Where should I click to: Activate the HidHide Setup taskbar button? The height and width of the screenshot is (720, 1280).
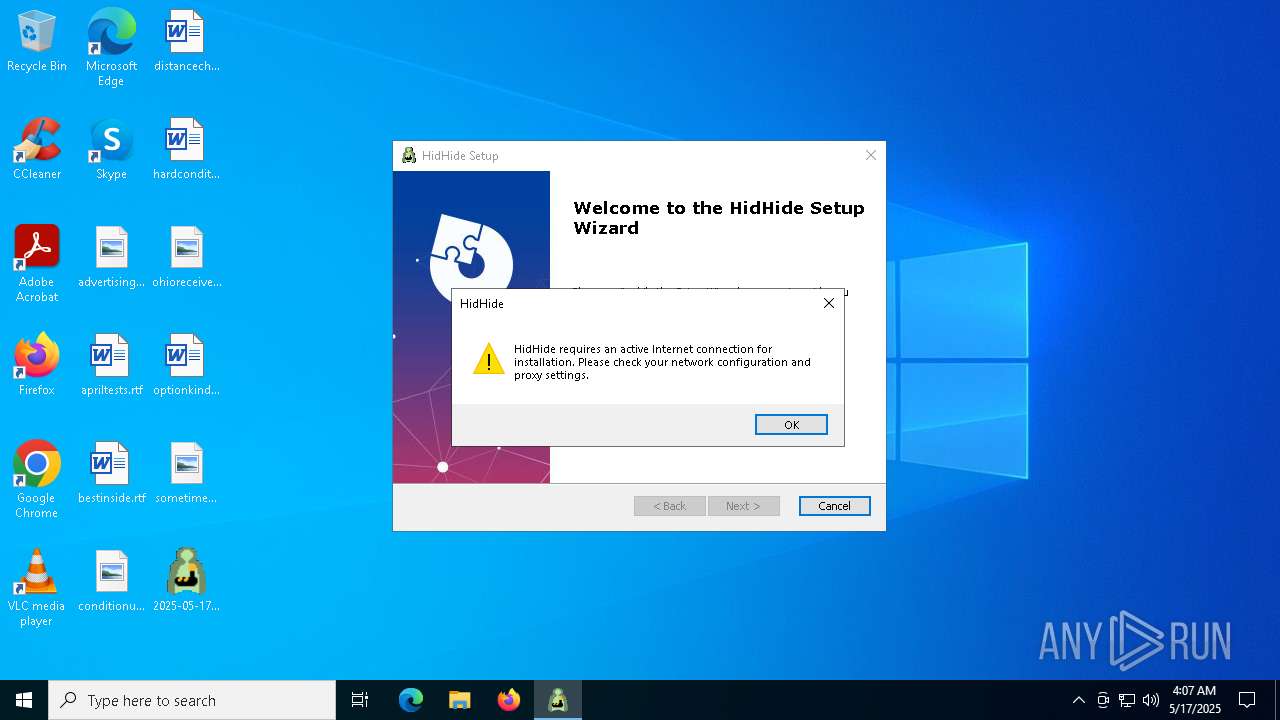coord(558,700)
